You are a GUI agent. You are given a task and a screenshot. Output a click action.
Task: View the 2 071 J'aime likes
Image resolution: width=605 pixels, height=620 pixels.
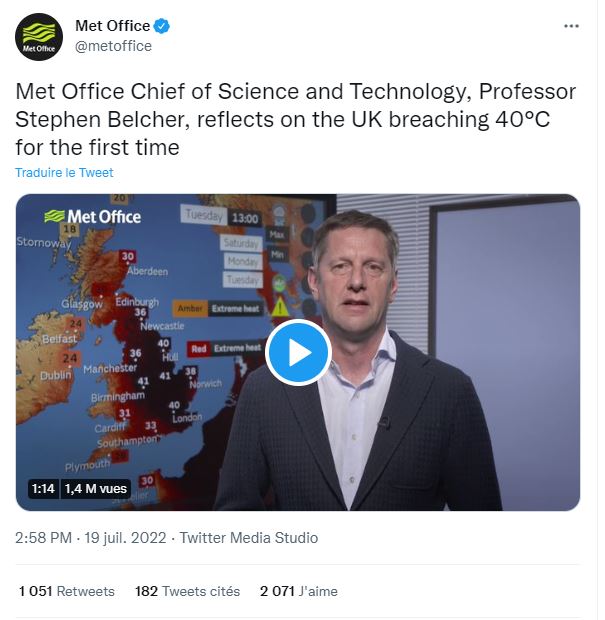(x=298, y=591)
